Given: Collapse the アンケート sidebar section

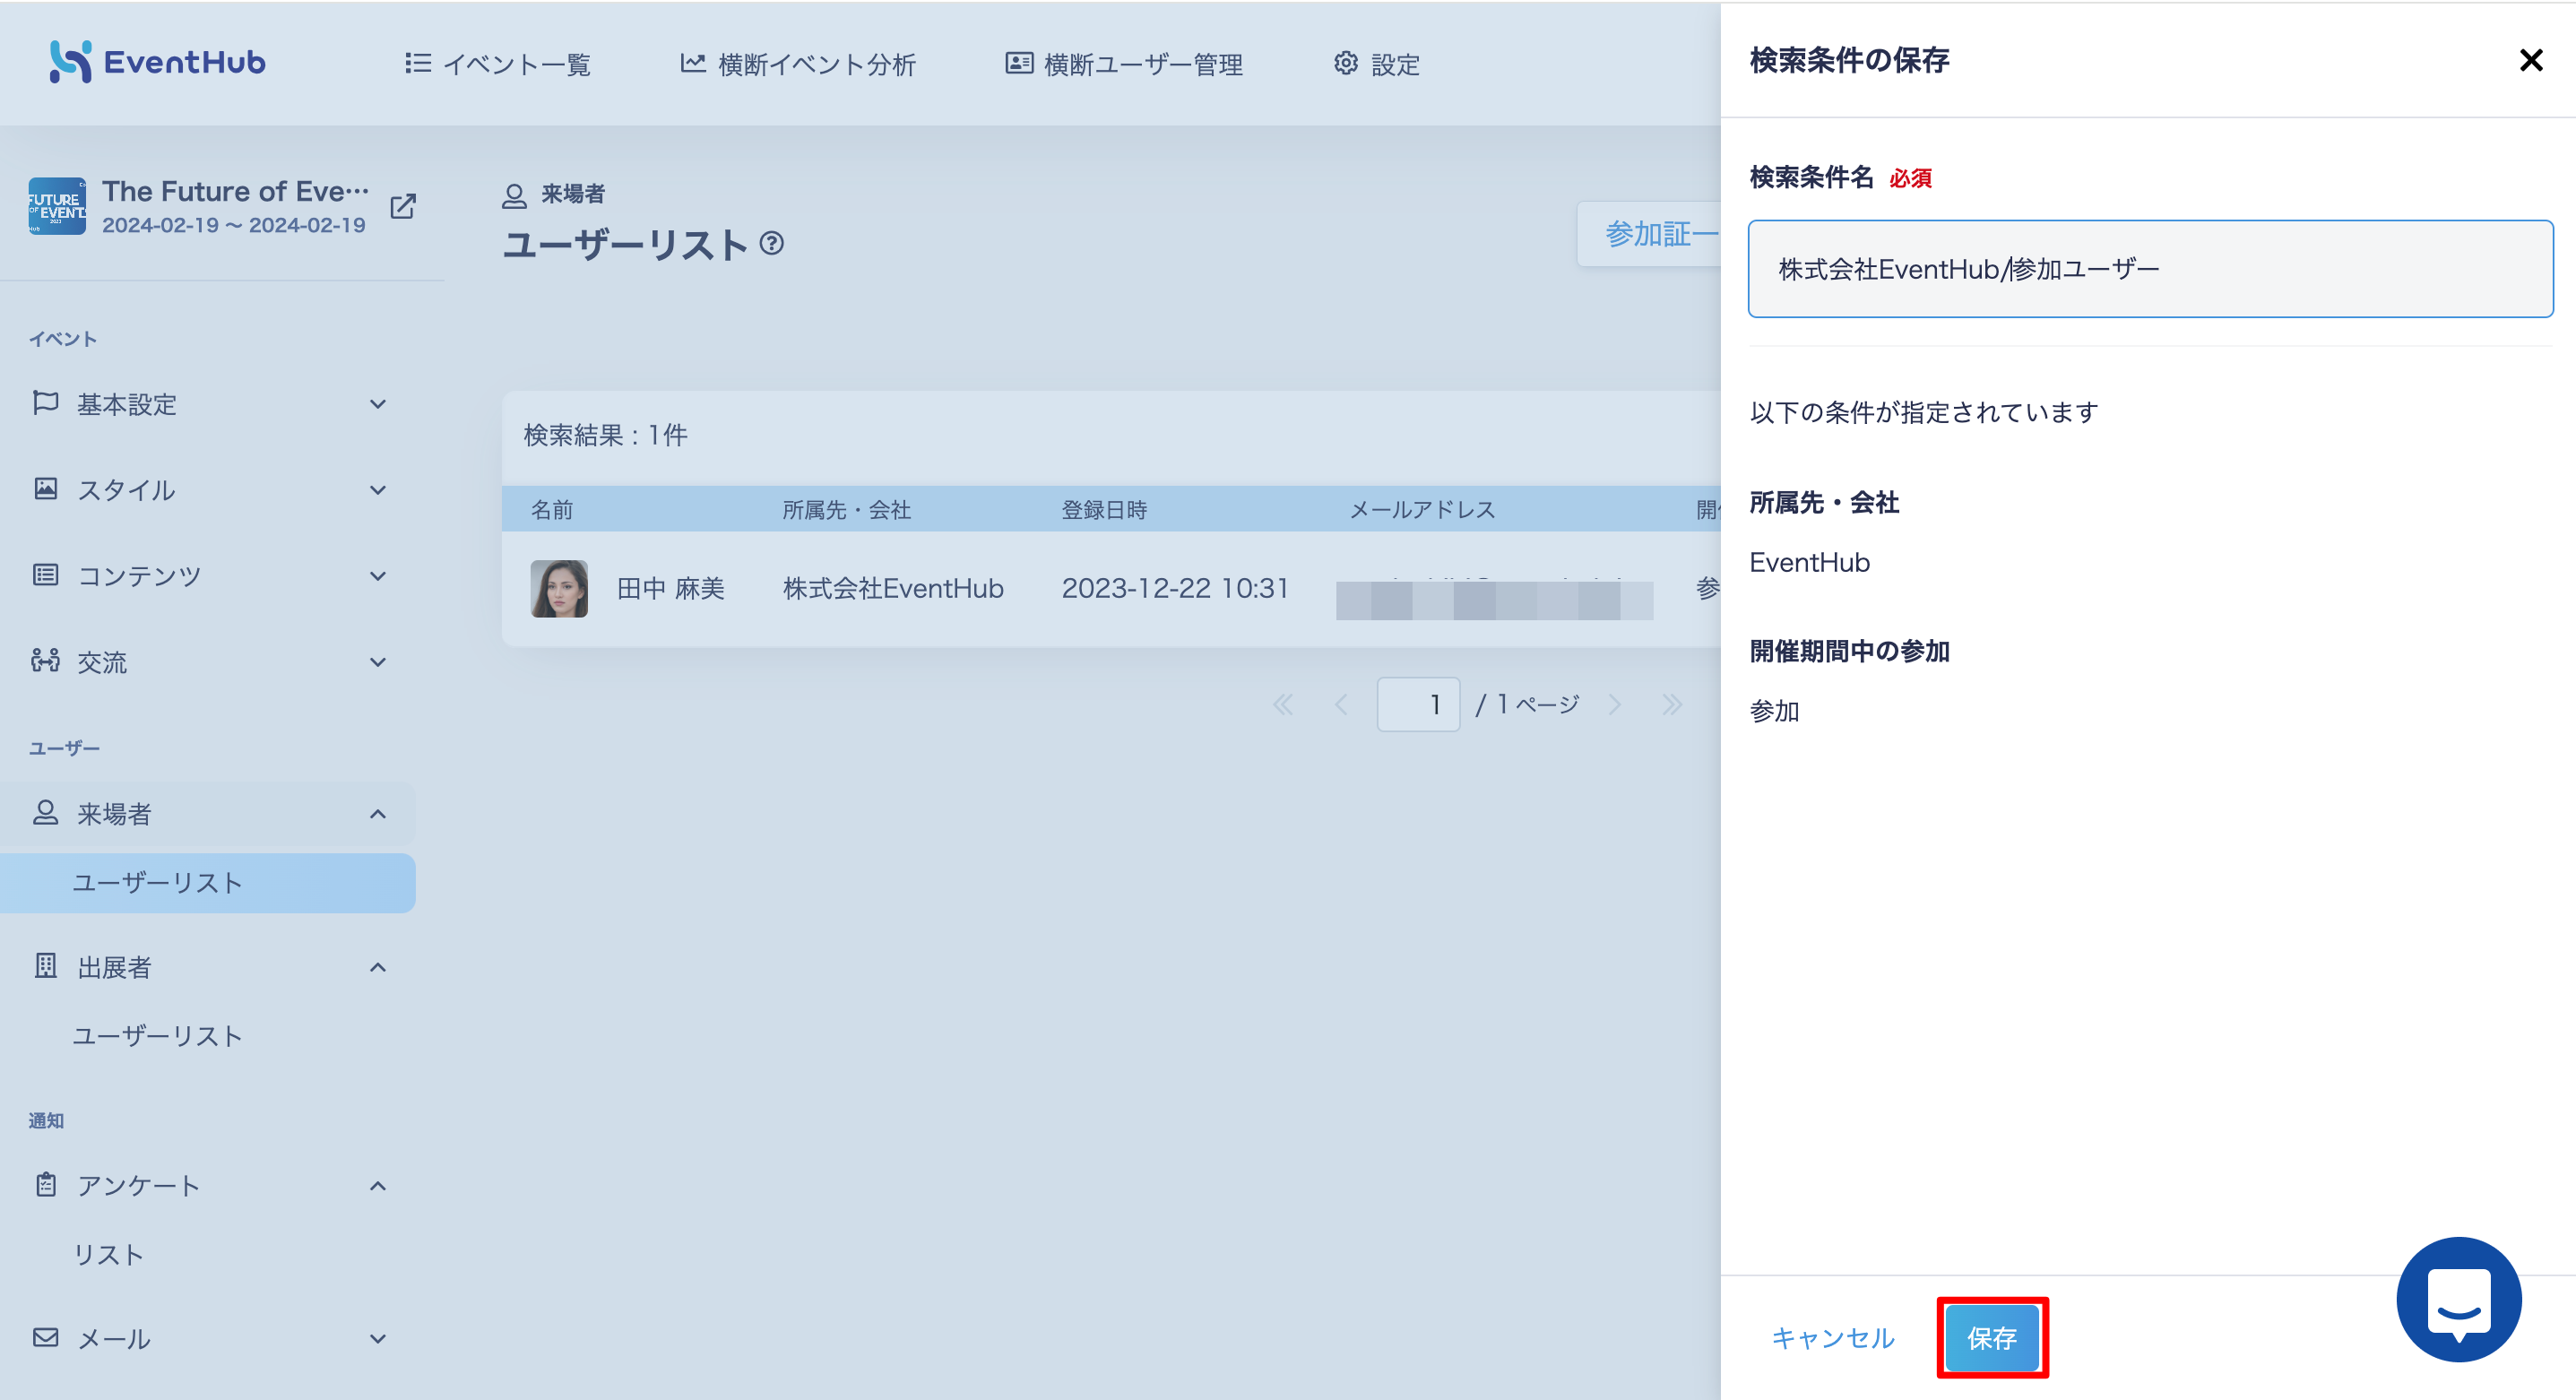Looking at the screenshot, I should [378, 1186].
